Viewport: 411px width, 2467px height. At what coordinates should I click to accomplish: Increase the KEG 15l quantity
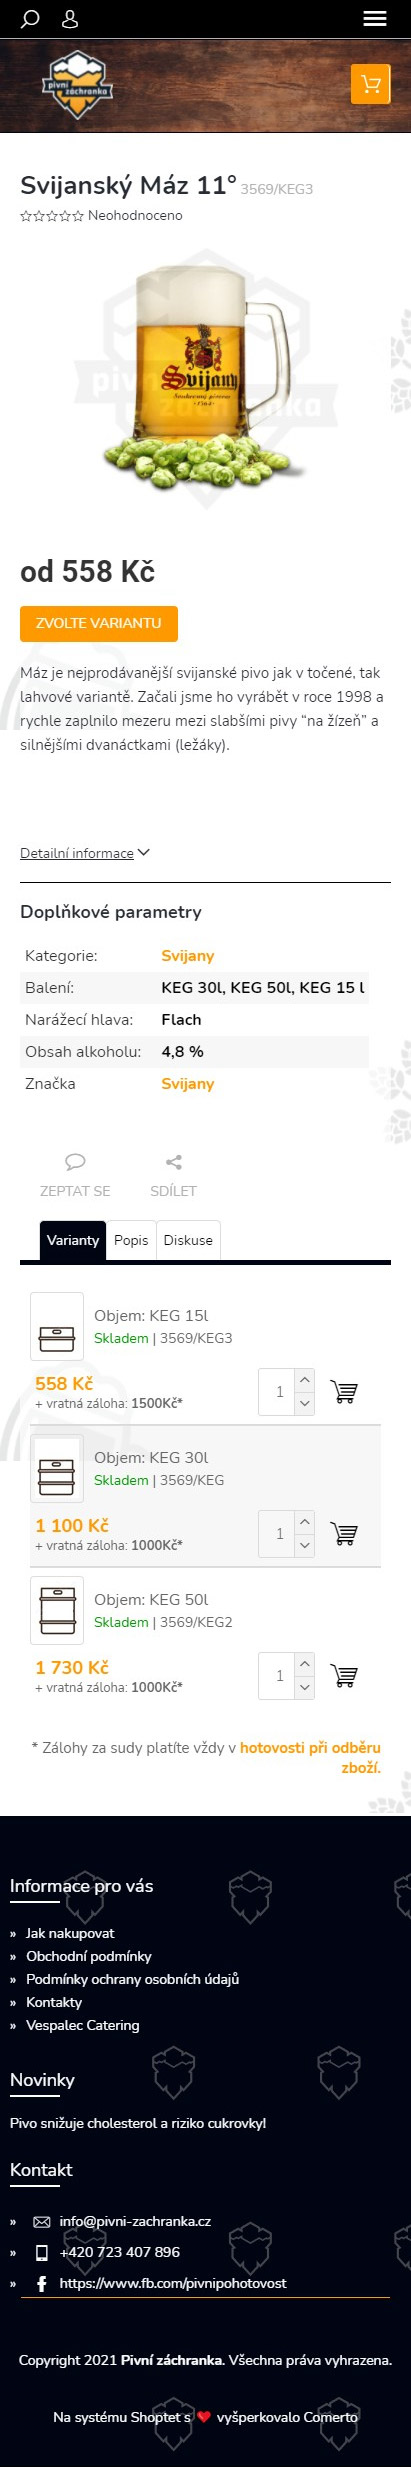[305, 1380]
